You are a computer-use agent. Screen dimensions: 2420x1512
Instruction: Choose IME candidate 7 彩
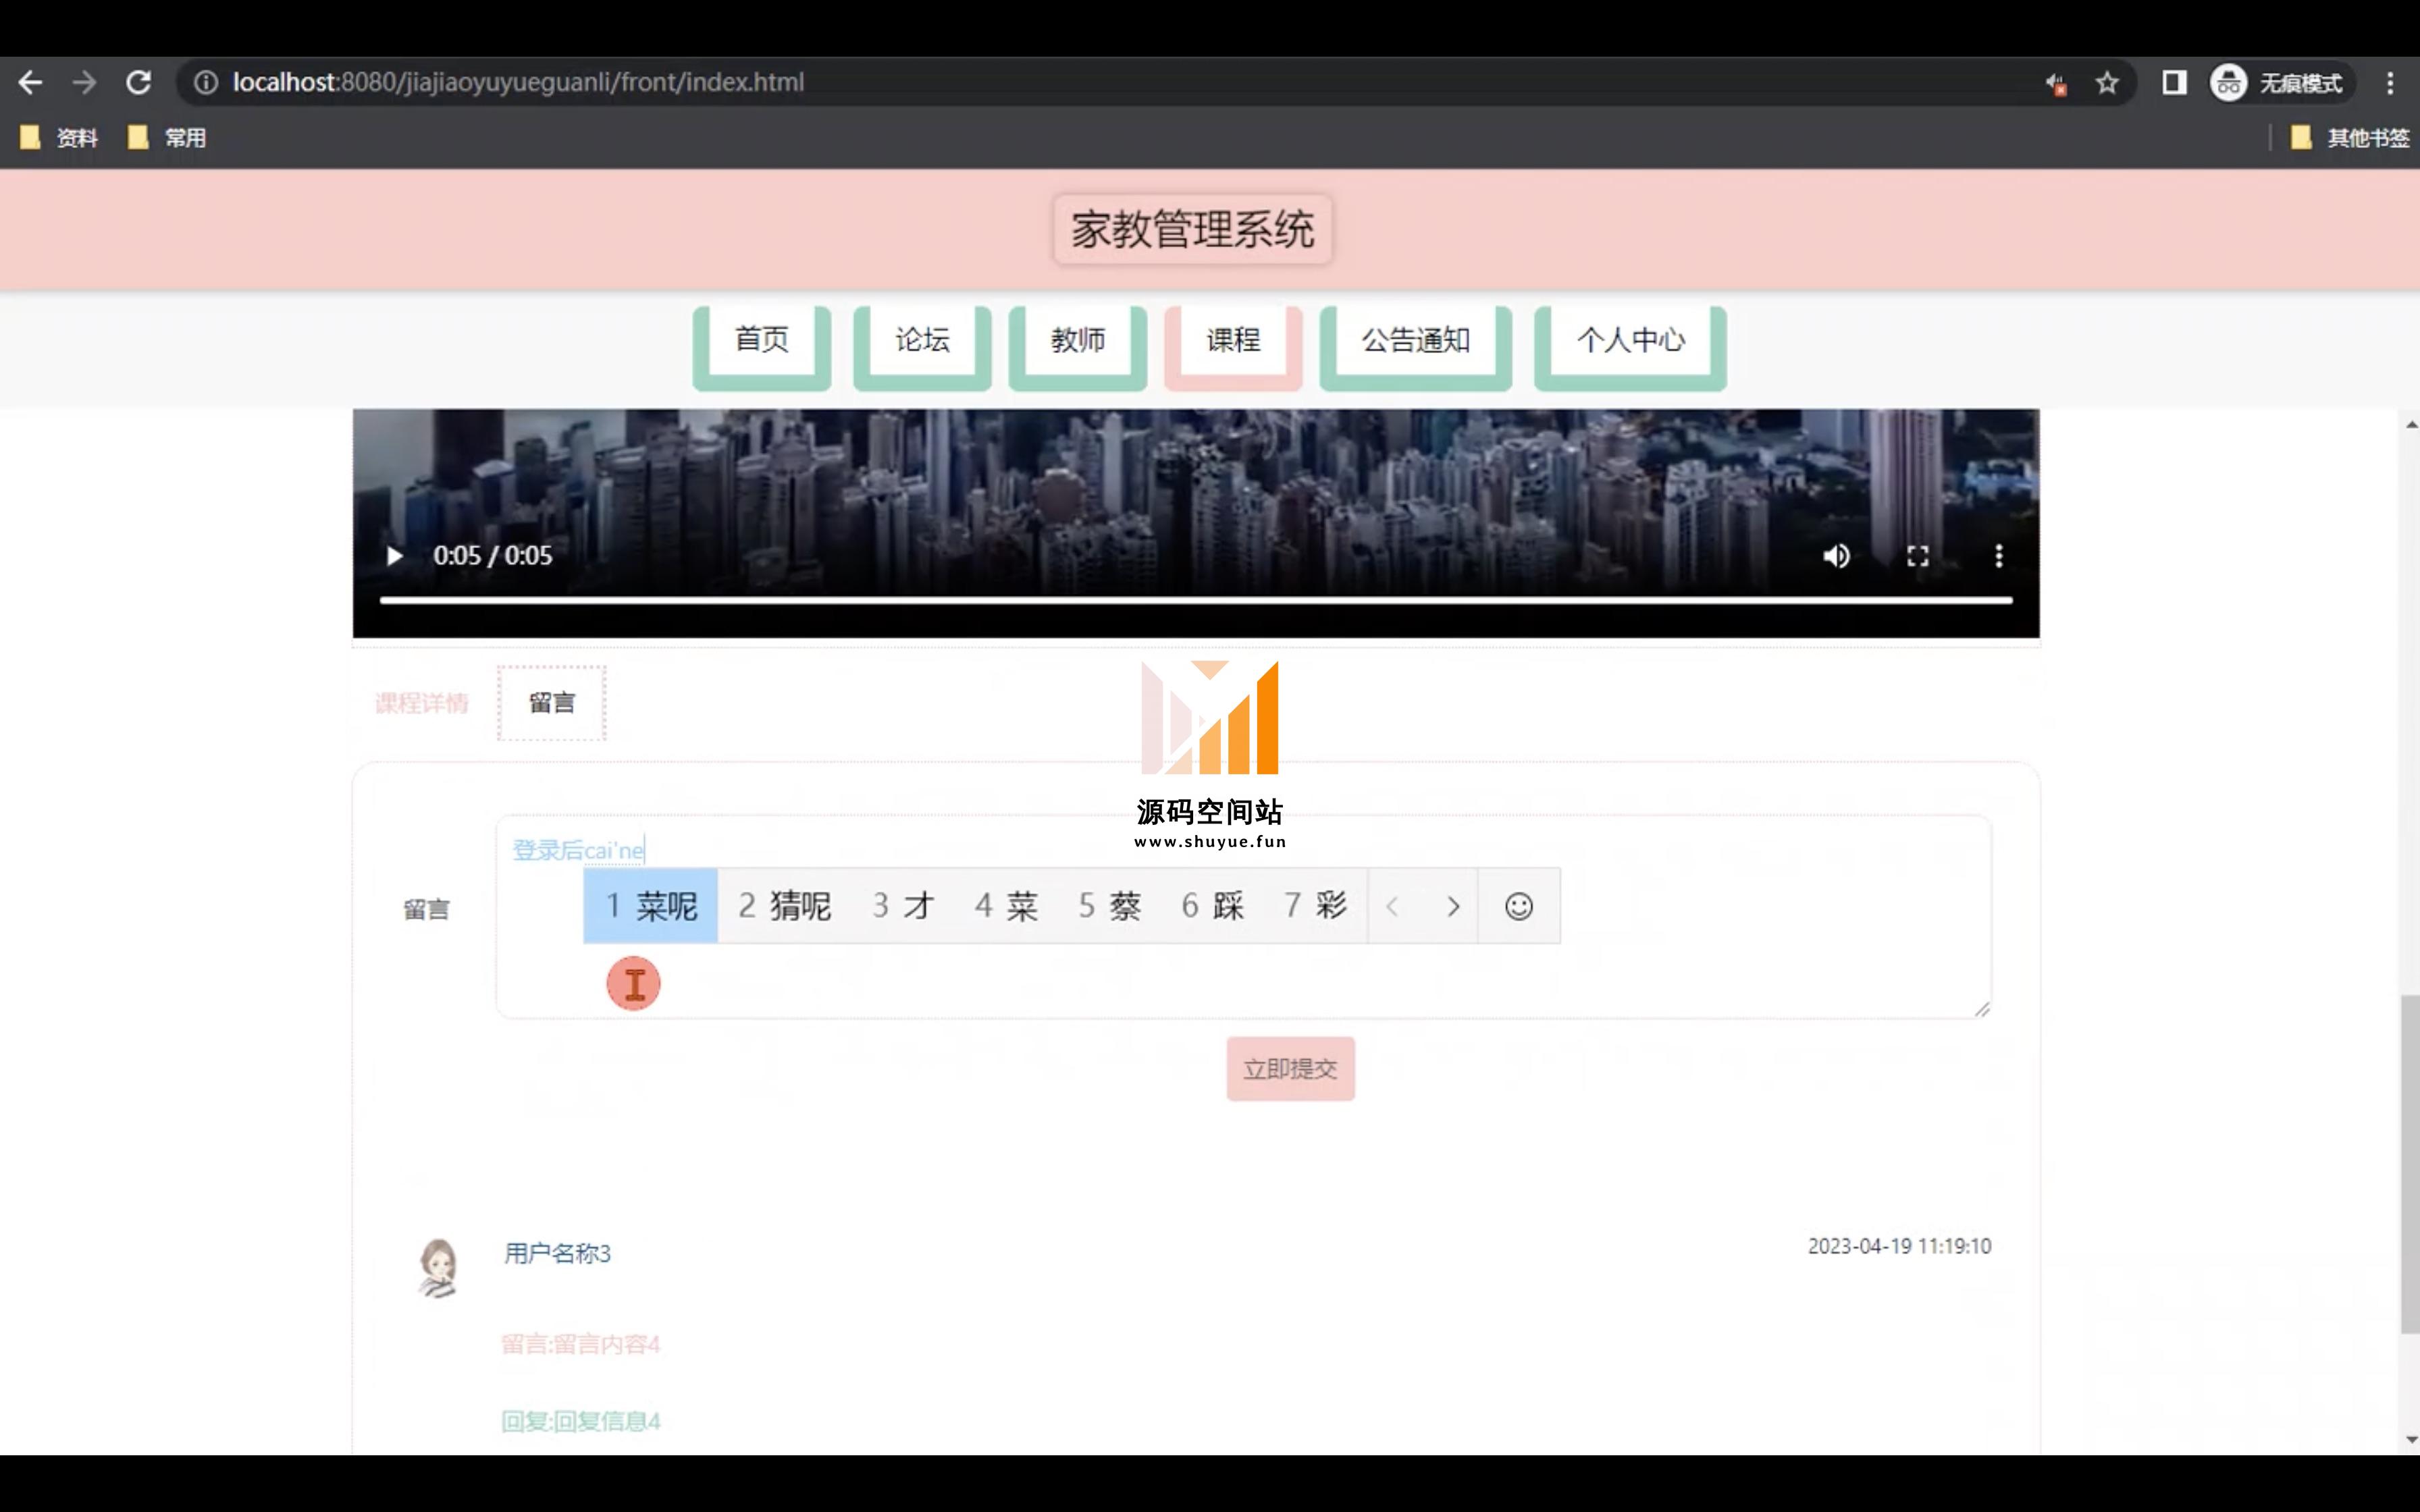(1316, 906)
